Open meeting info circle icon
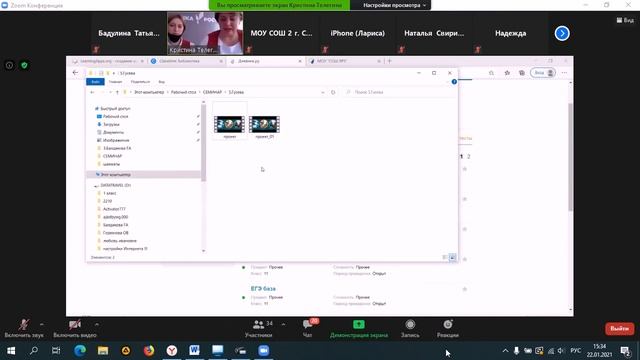640x360 pixels. (9, 65)
